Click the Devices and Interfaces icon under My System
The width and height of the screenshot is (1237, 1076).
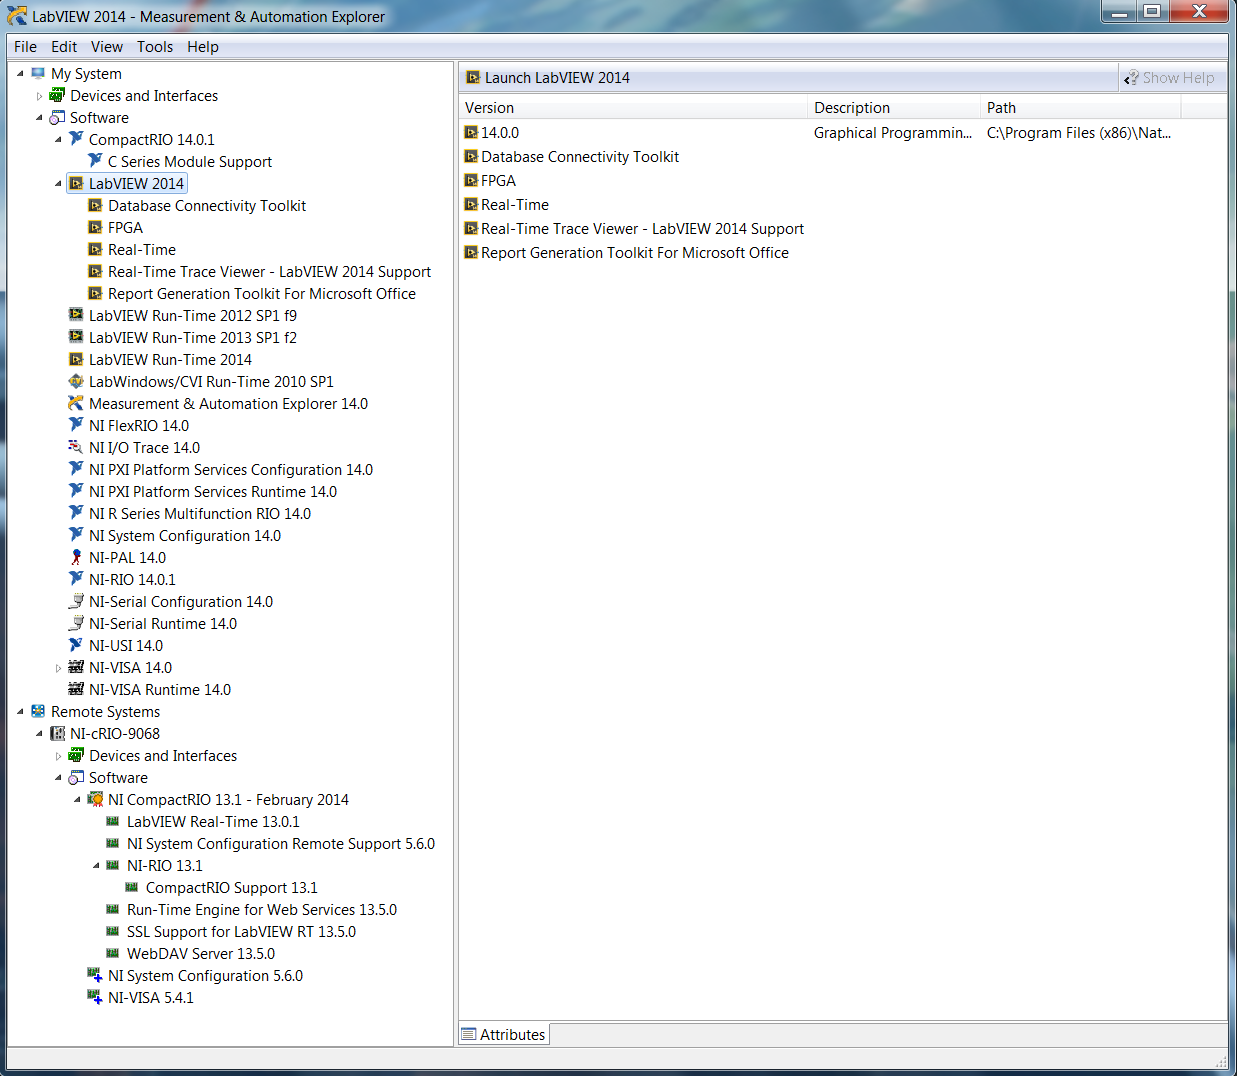[57, 95]
